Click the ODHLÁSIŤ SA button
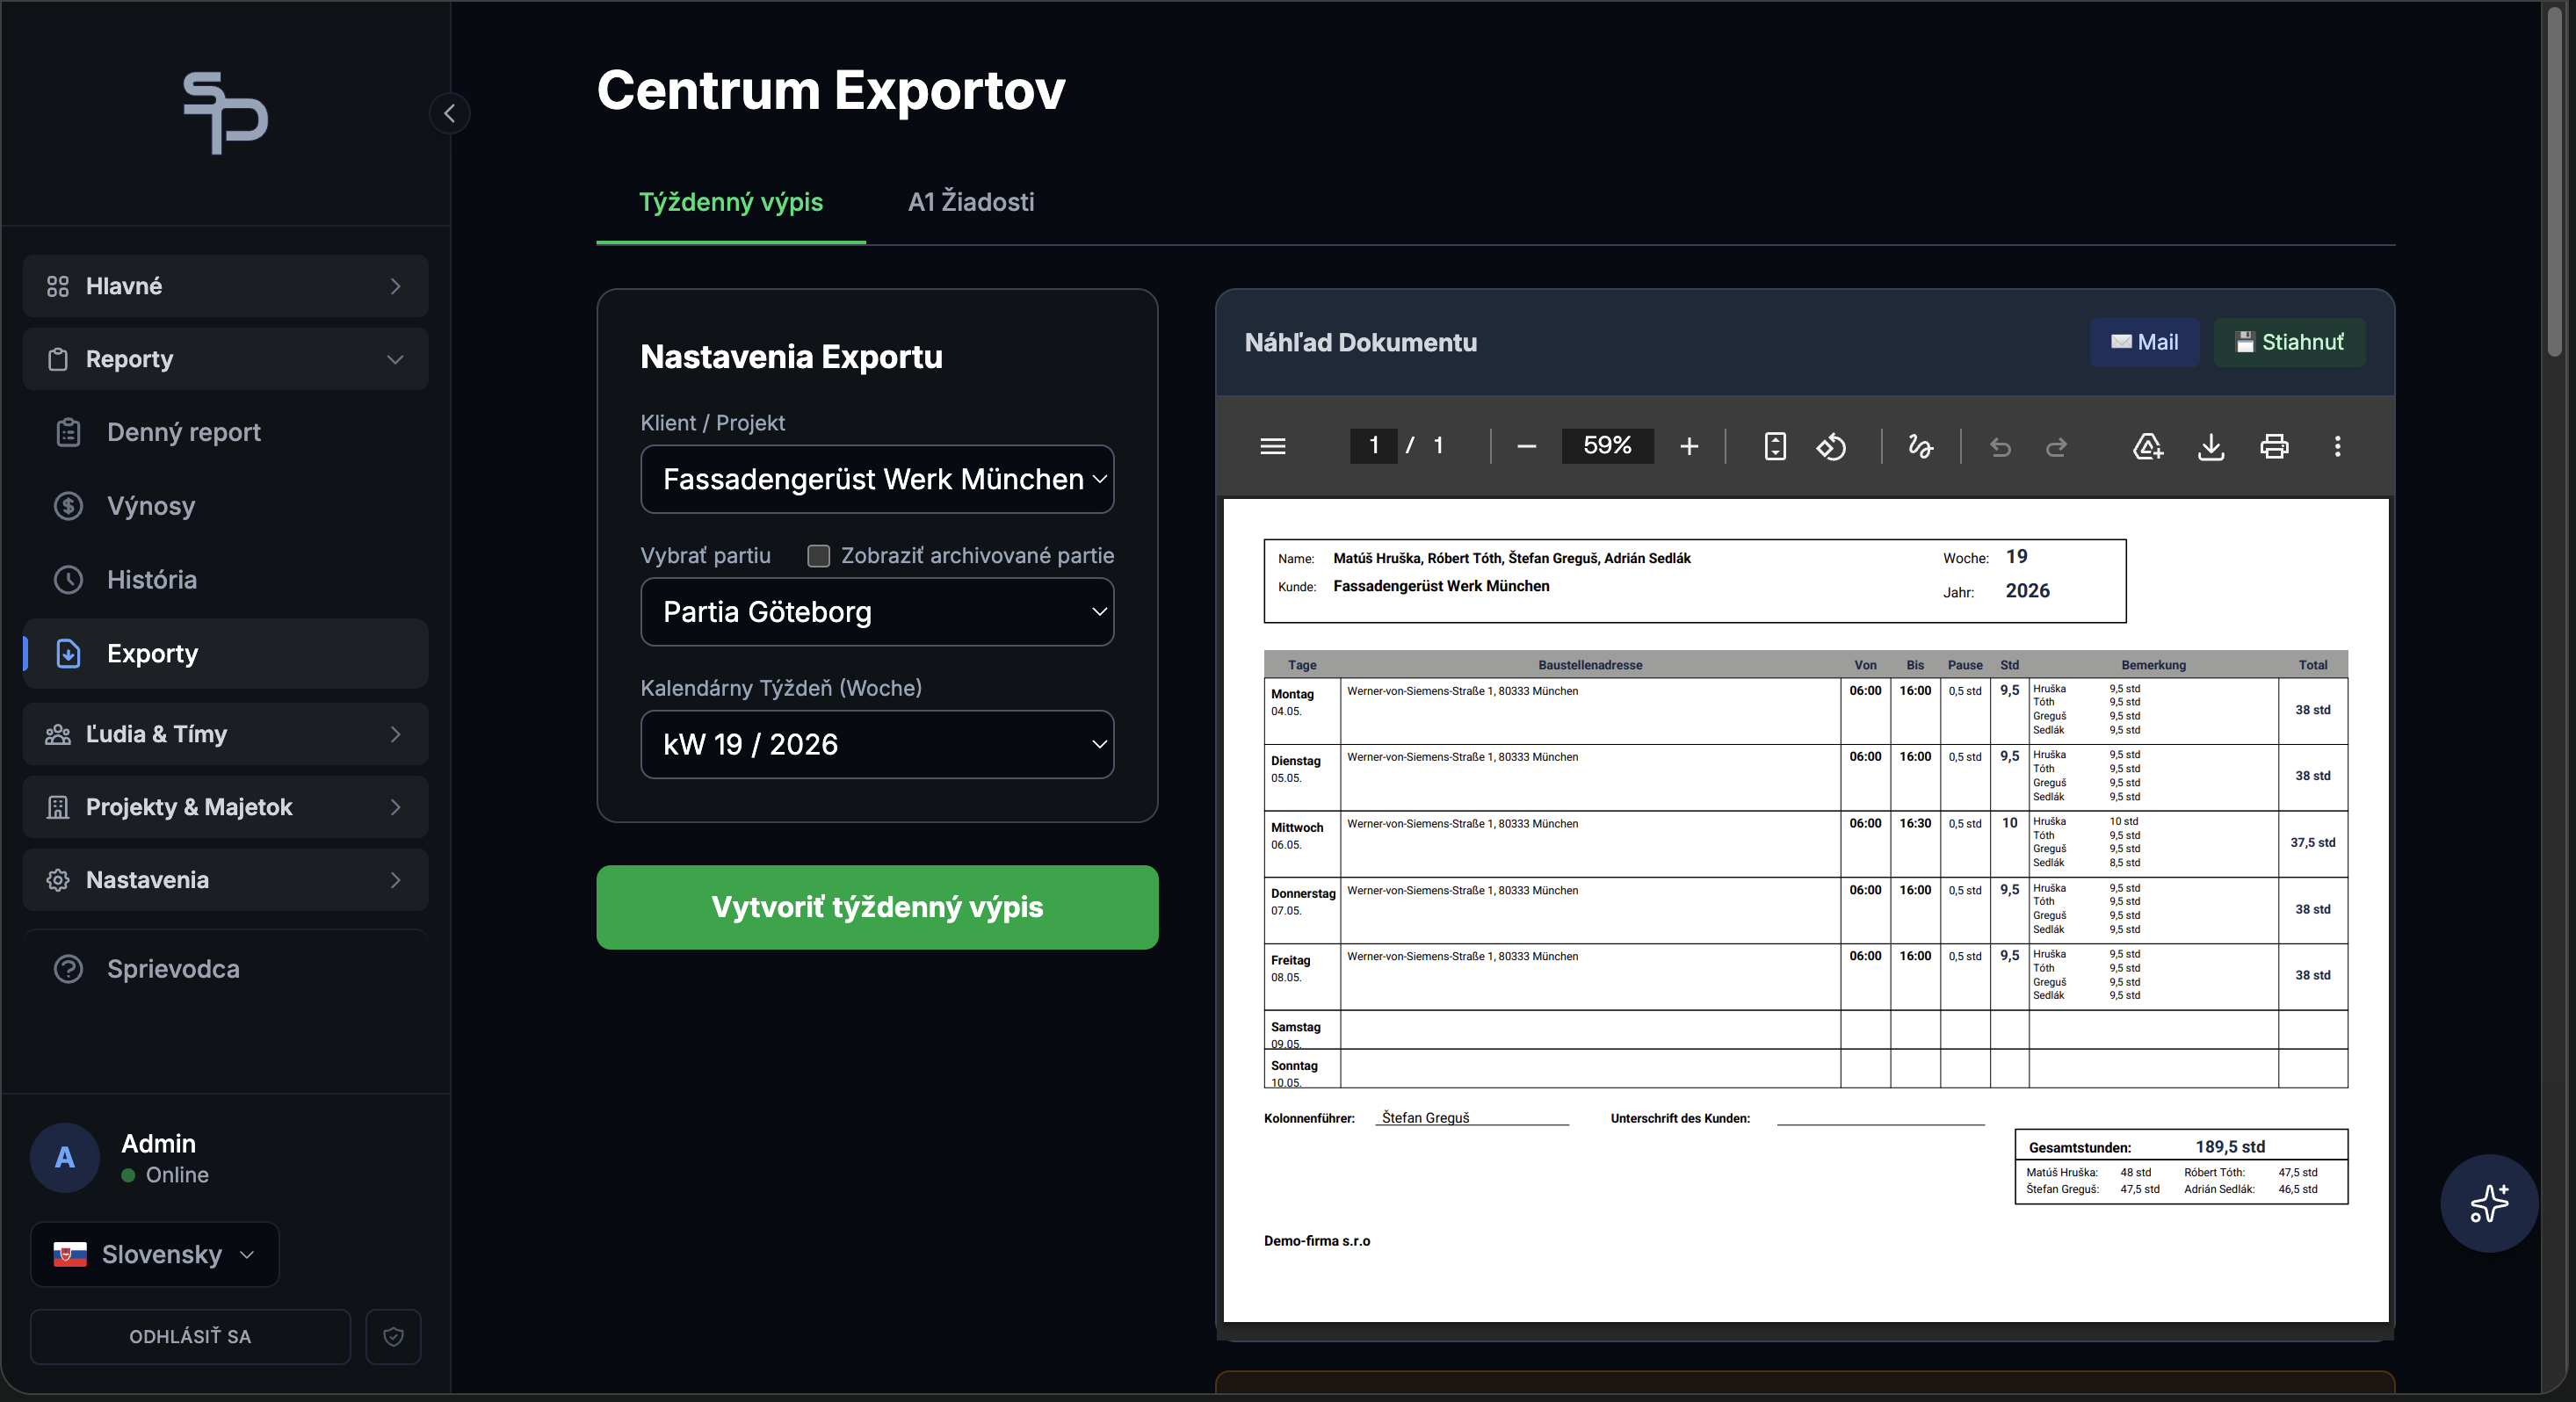 190,1336
